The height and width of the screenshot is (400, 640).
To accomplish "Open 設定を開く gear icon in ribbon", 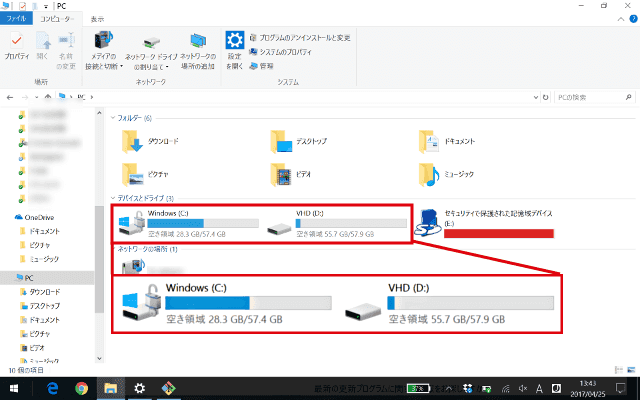I will tap(234, 47).
